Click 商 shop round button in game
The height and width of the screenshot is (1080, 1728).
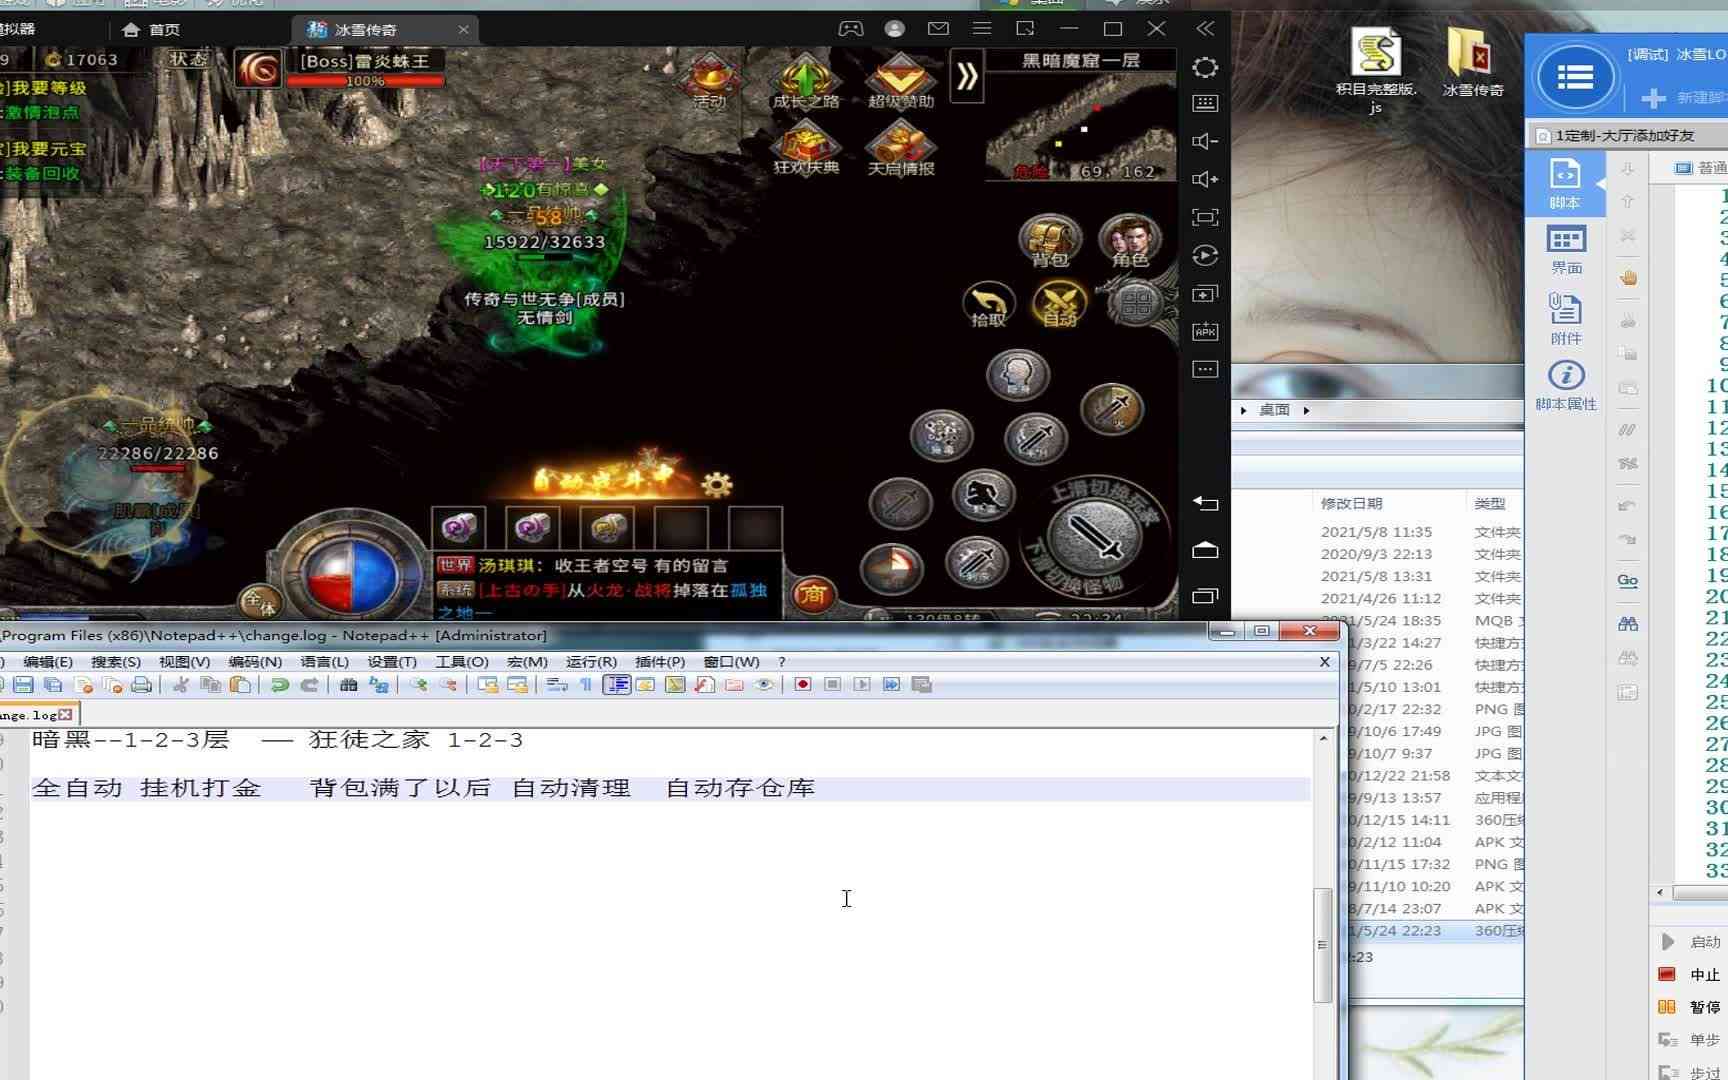tap(813, 595)
